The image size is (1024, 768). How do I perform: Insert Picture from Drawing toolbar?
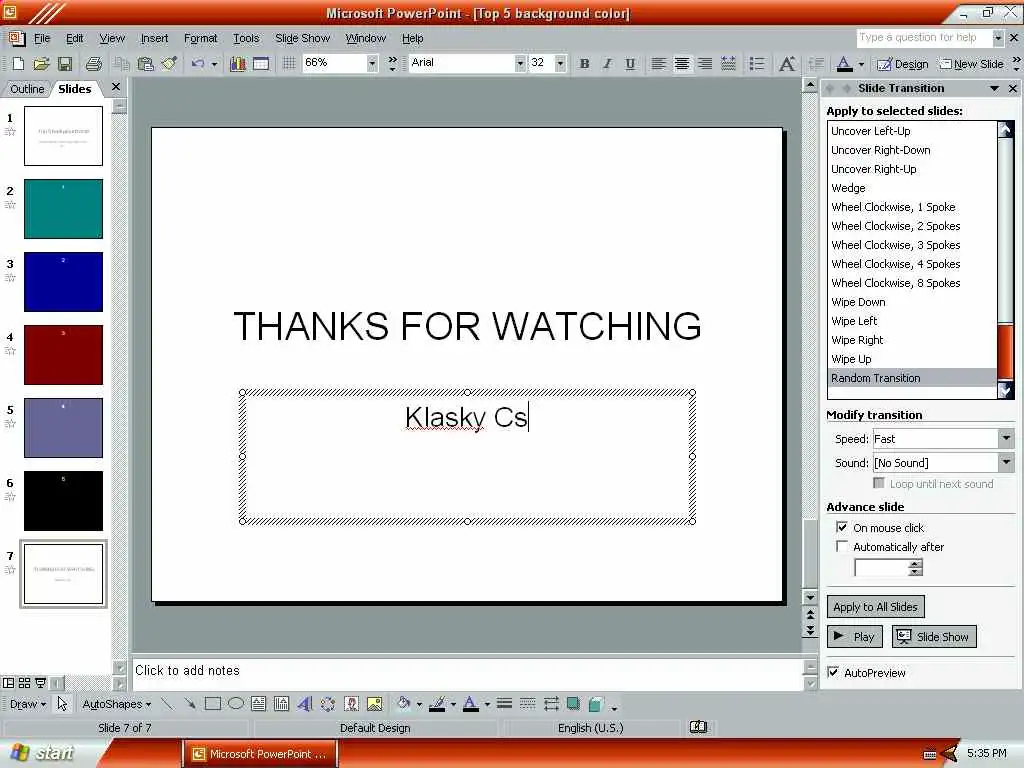coord(374,703)
